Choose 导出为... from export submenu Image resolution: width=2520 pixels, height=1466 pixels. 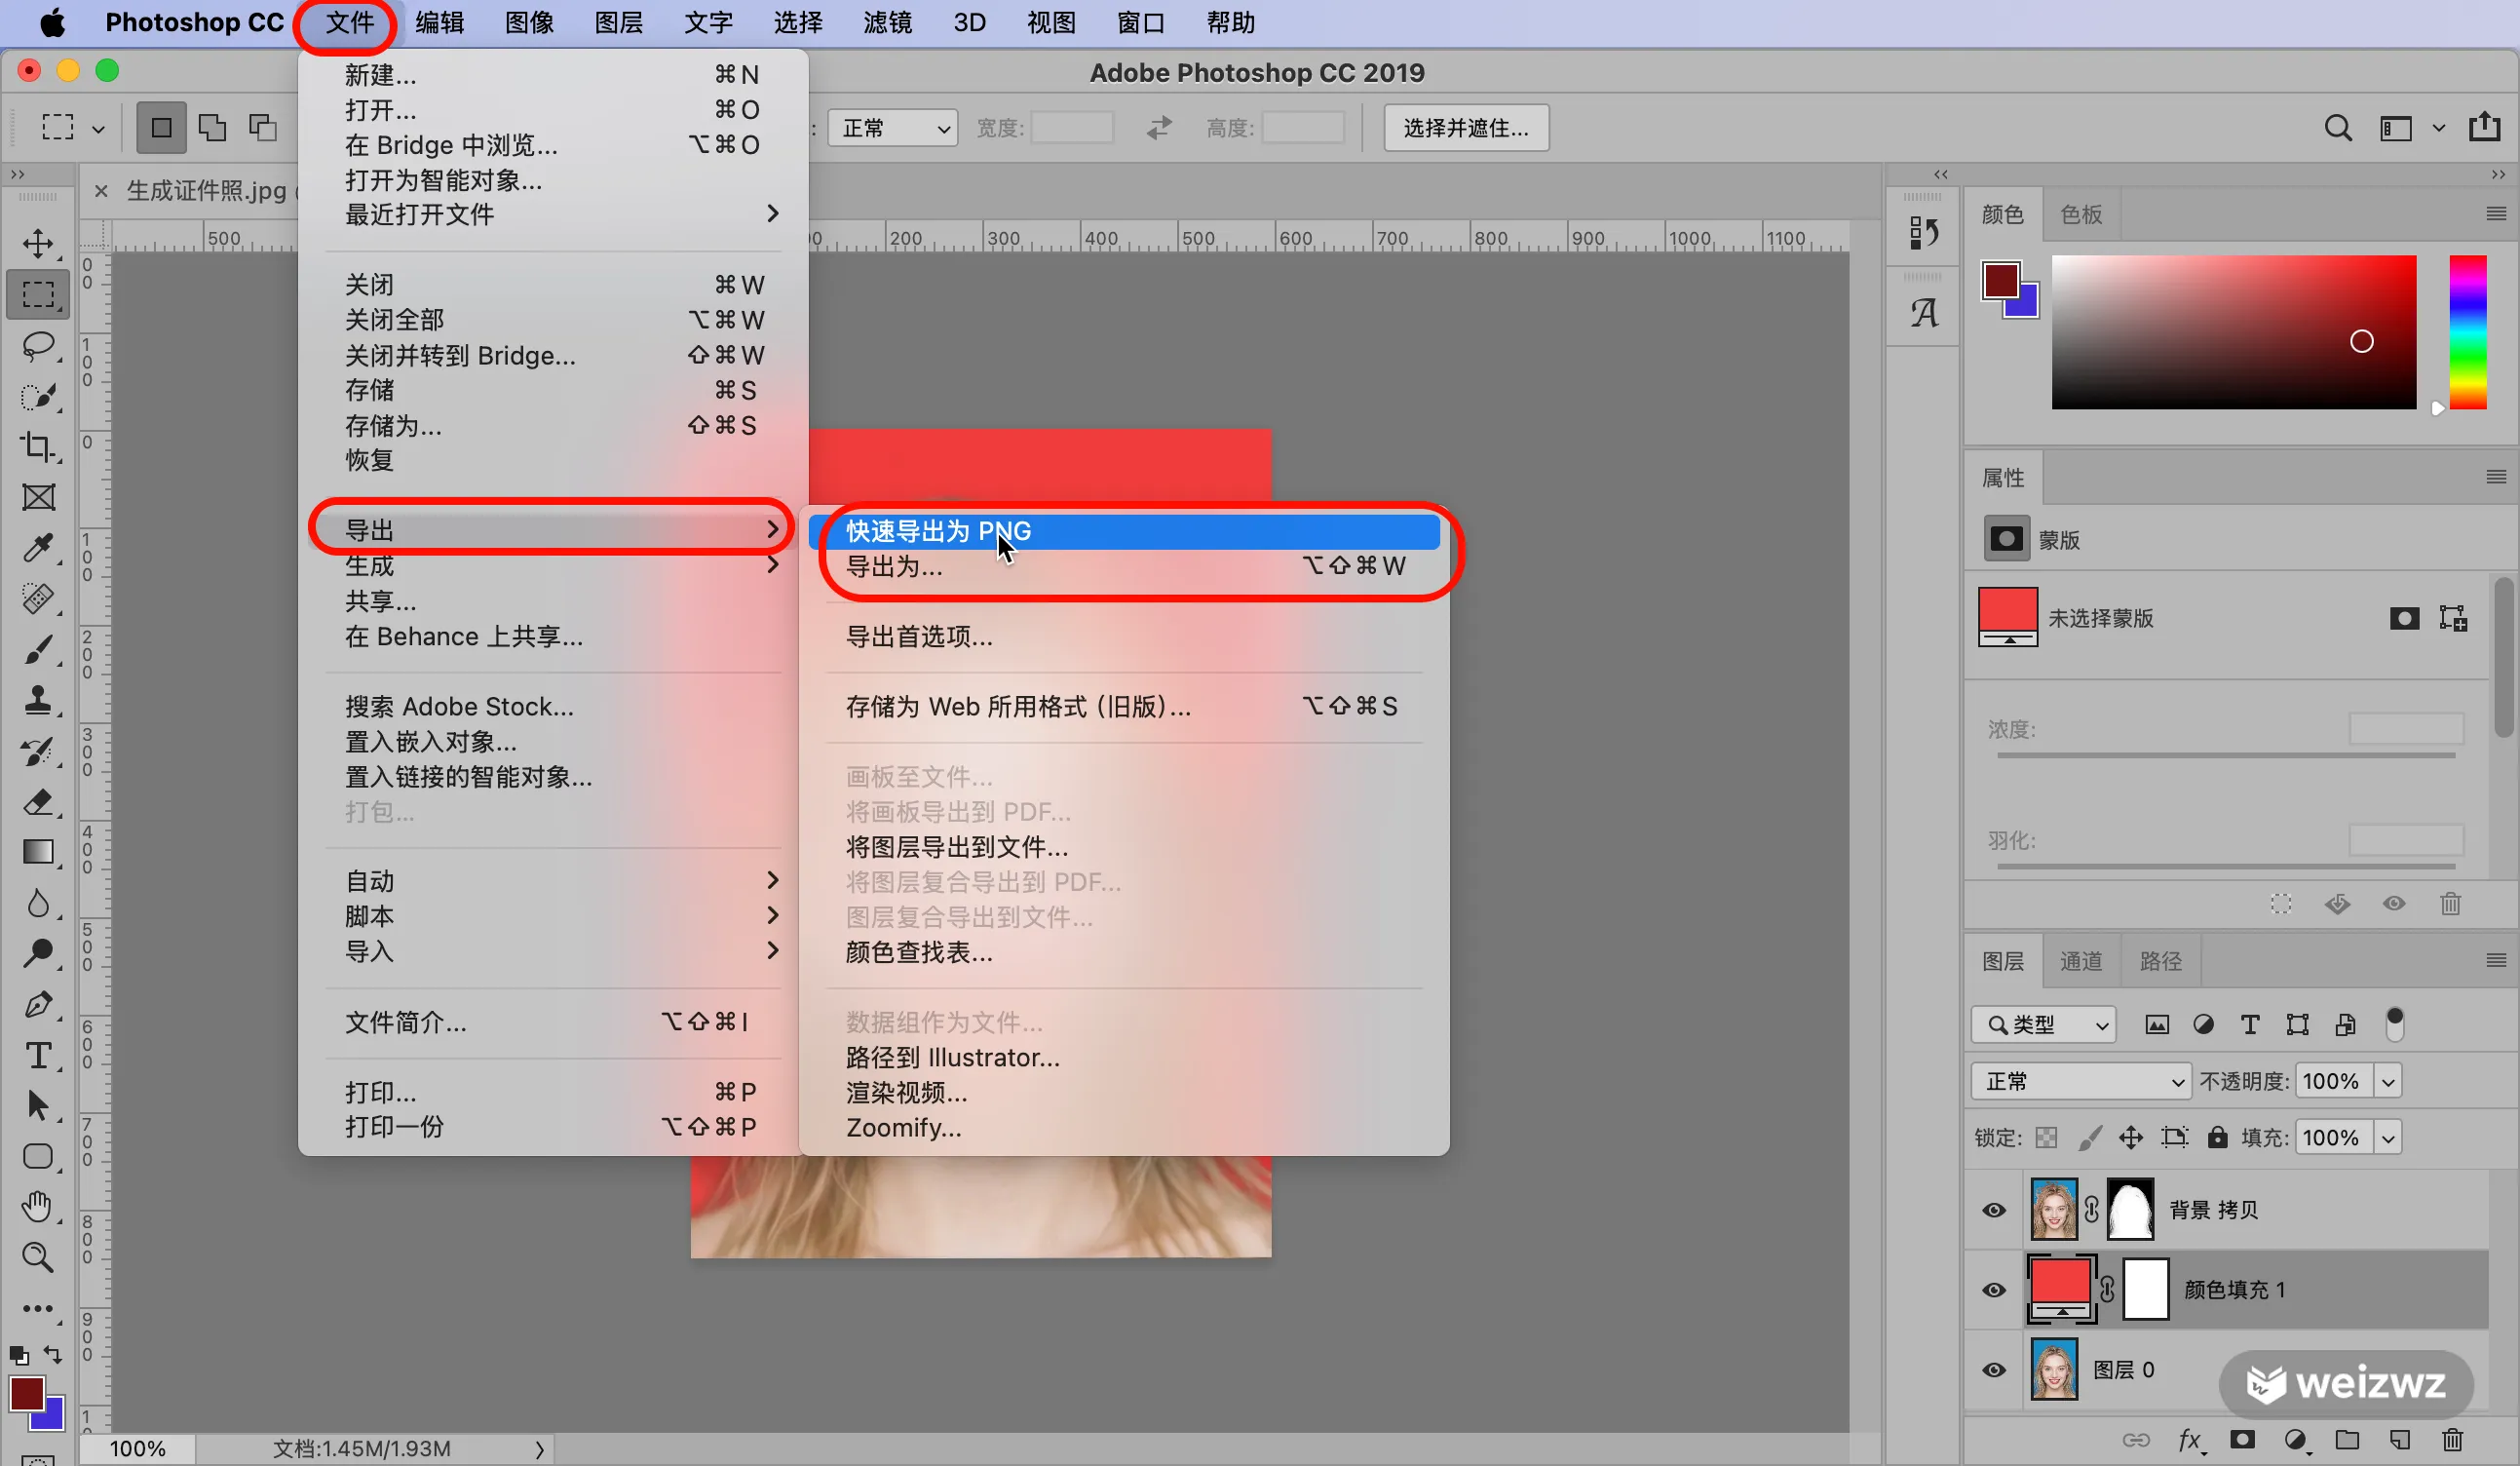pos(1124,566)
